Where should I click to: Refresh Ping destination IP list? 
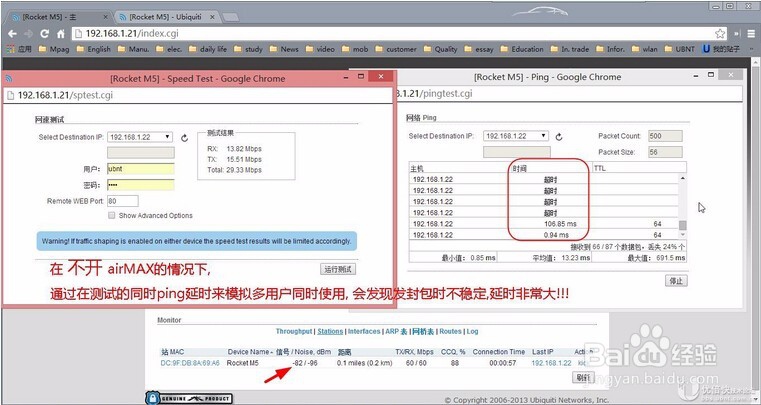(x=559, y=137)
